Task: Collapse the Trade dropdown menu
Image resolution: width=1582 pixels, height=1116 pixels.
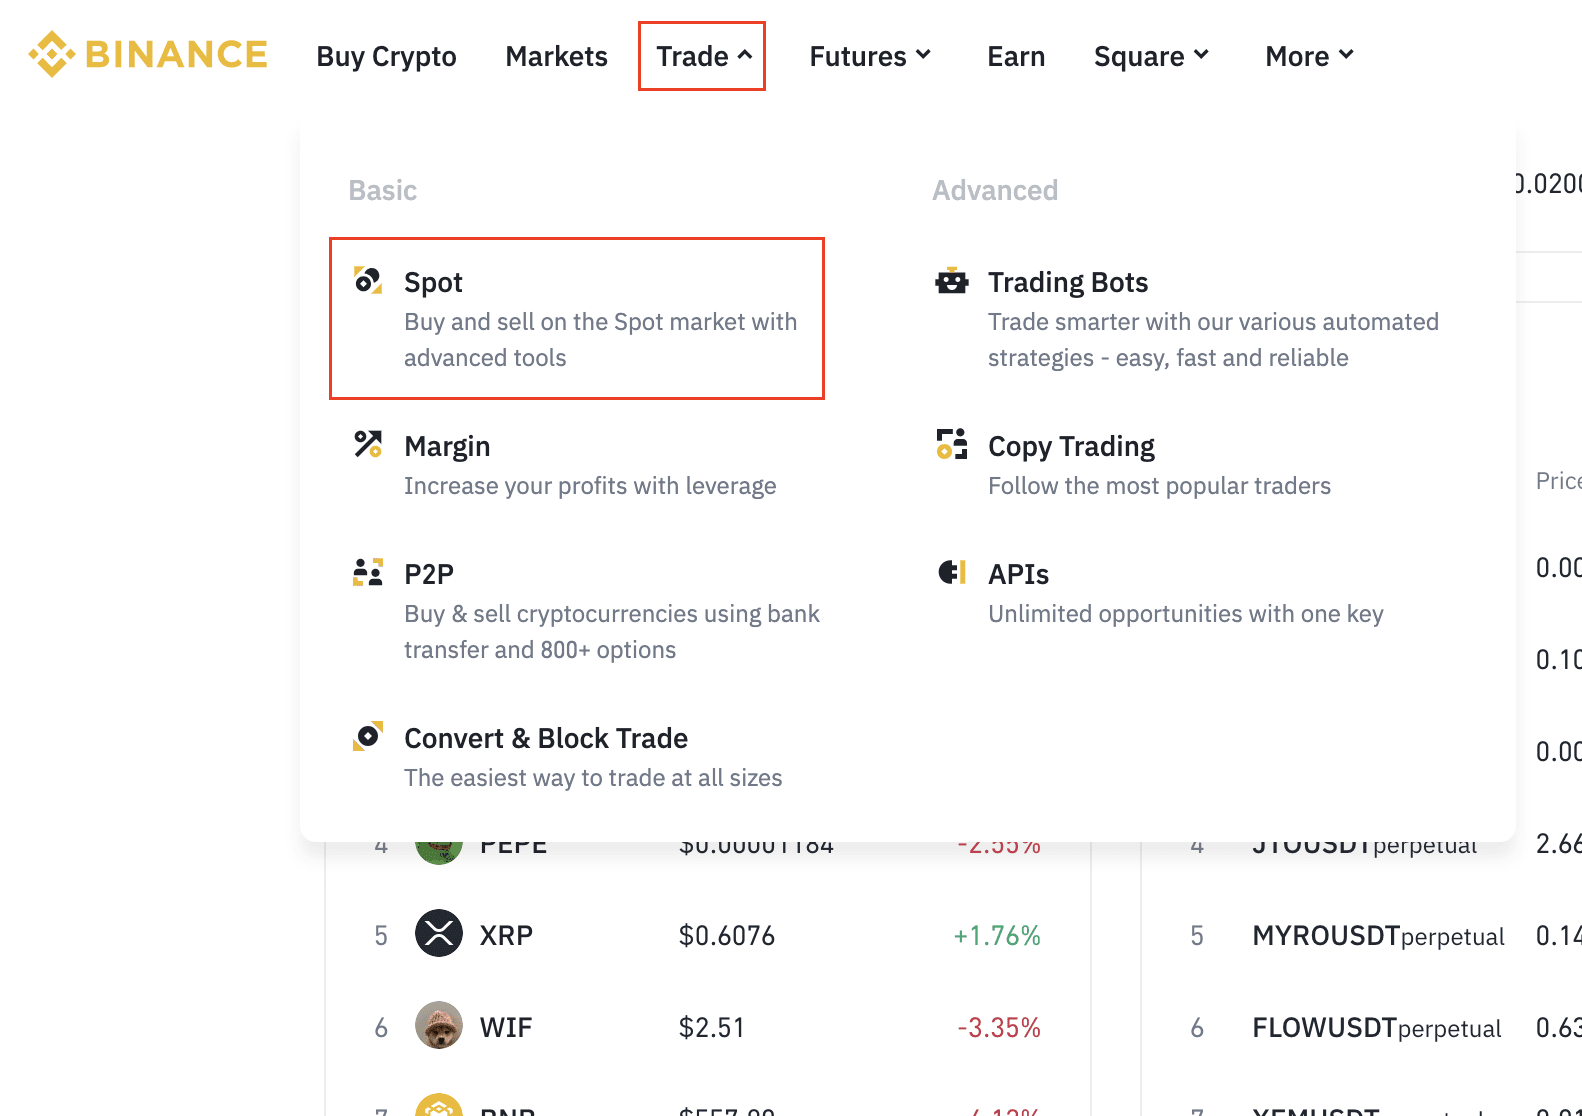Action: [702, 56]
